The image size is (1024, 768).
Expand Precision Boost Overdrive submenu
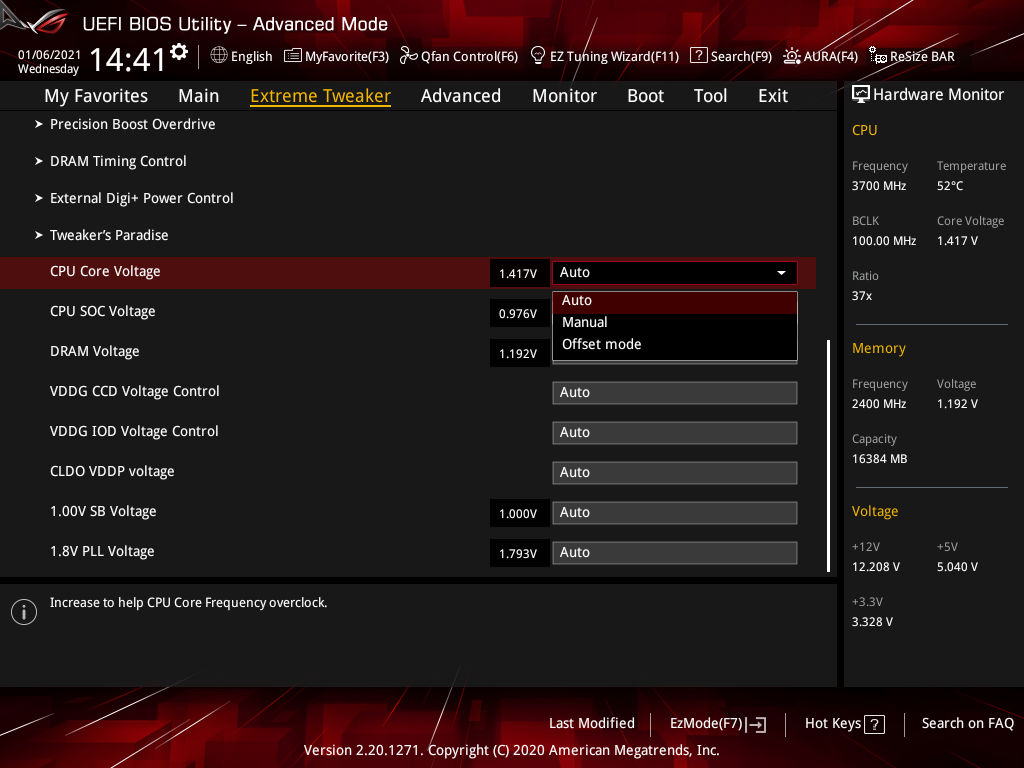coord(133,124)
